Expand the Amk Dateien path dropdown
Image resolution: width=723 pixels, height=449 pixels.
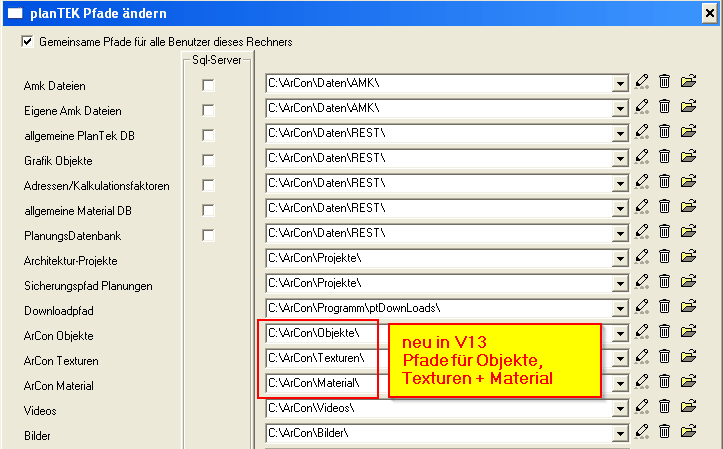point(620,83)
